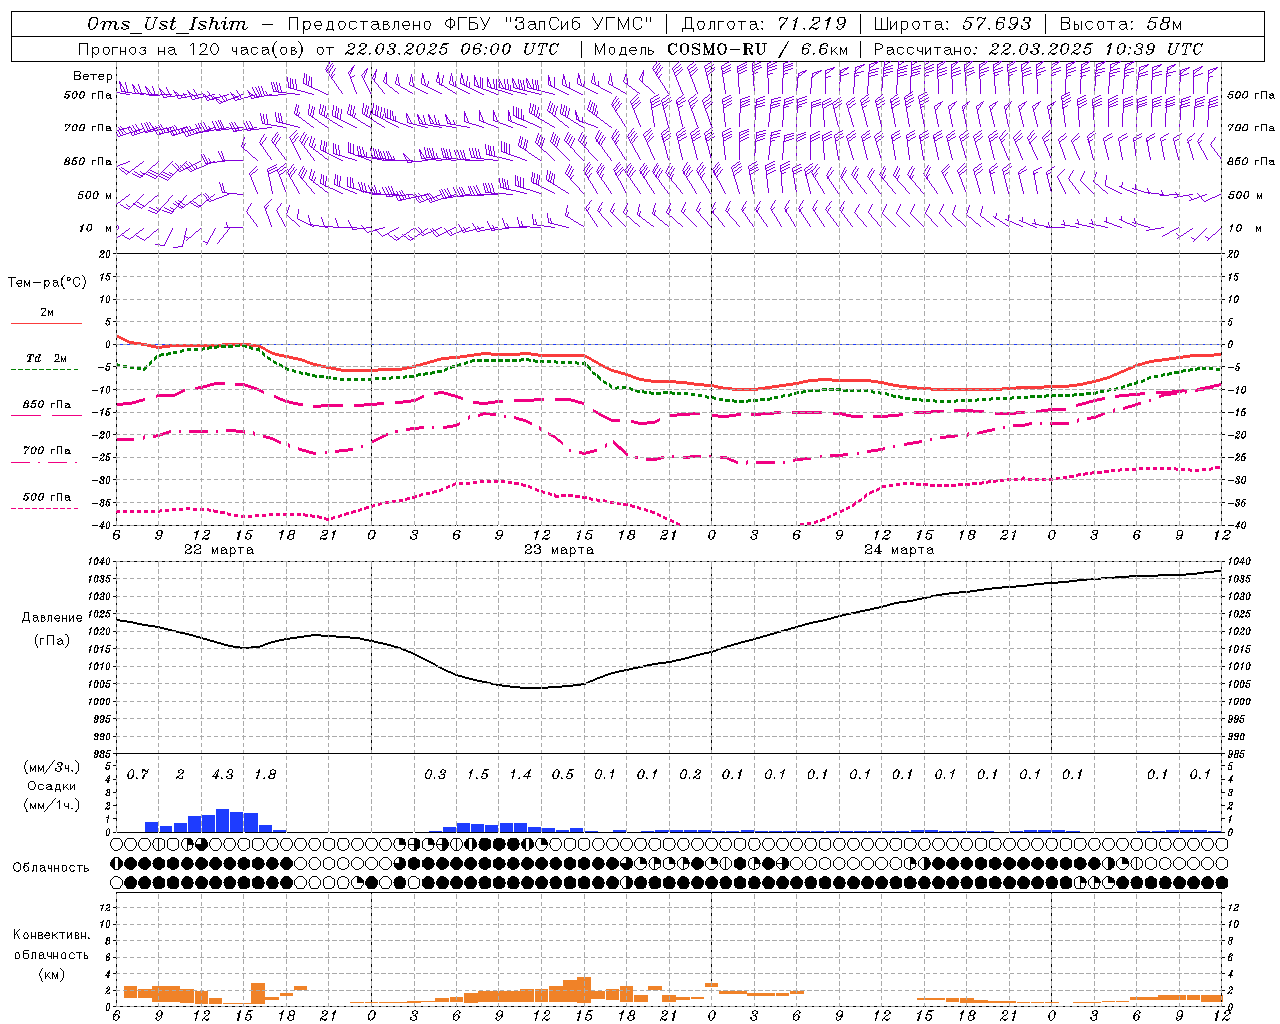Click the 0.7 precipitation total value
The width and height of the screenshot is (1280, 1024).
[x=137, y=775]
